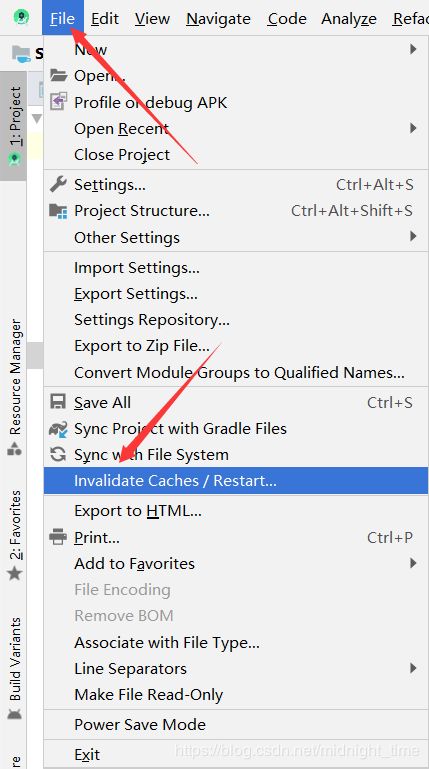
Task: Click the Open folder icon
Action: coord(58,76)
